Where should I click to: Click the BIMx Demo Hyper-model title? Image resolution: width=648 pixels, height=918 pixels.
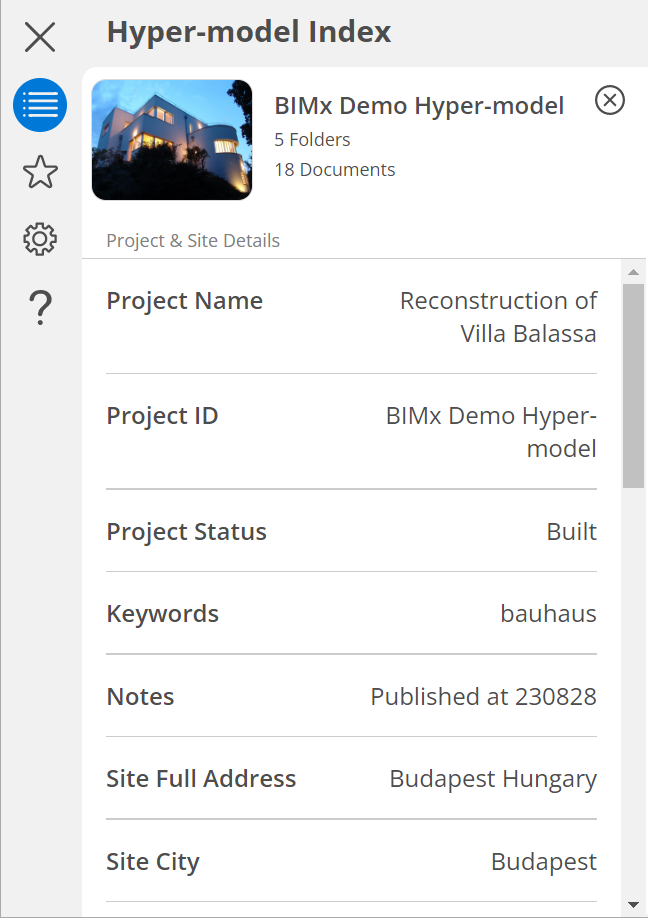(x=419, y=106)
